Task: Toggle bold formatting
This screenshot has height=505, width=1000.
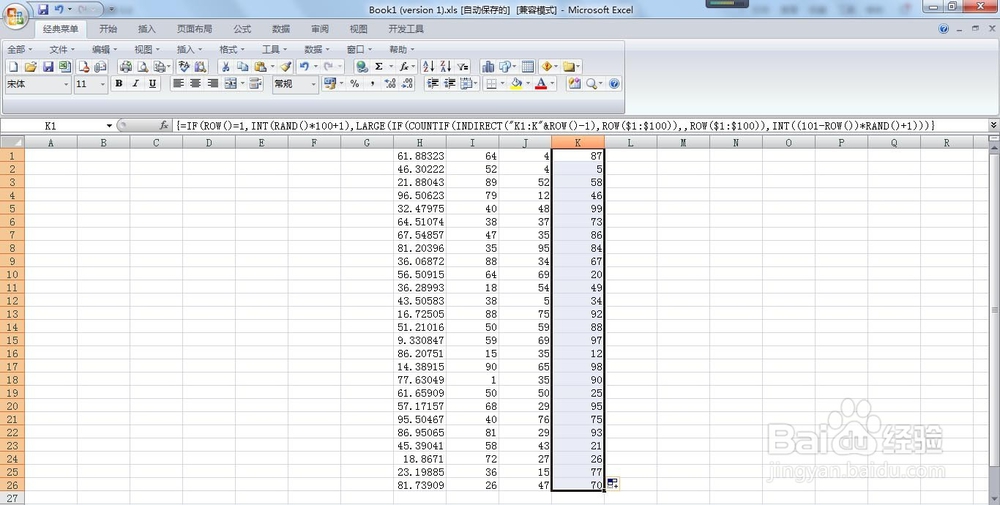Action: point(119,84)
